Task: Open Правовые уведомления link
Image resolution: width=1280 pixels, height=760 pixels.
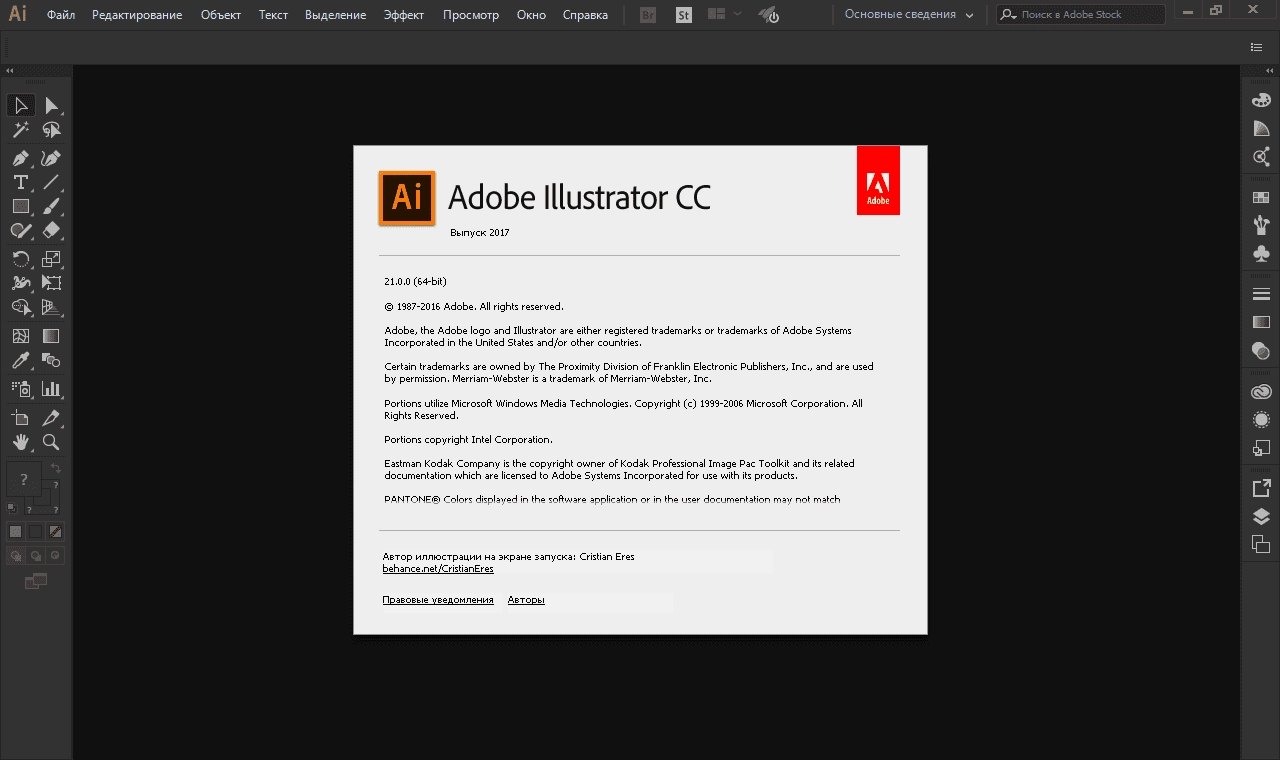Action: click(x=438, y=600)
